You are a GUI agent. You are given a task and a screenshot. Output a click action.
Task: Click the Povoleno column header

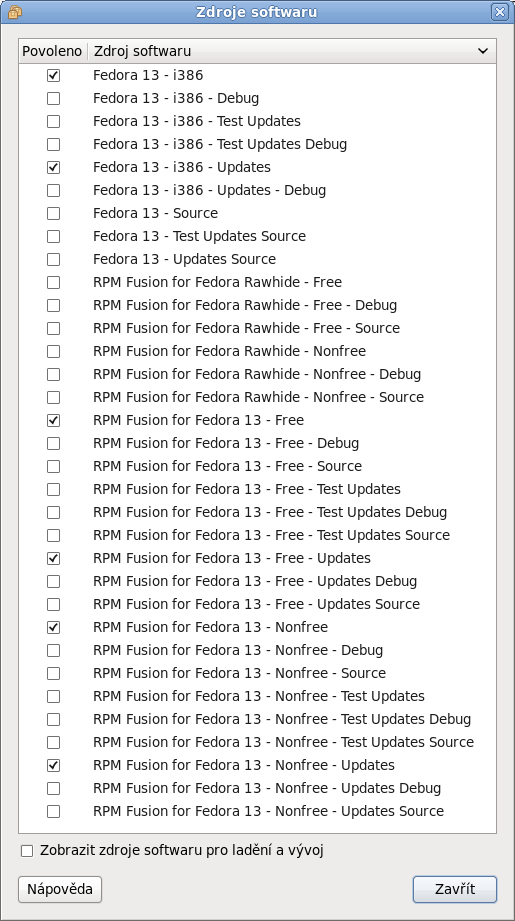(52, 51)
